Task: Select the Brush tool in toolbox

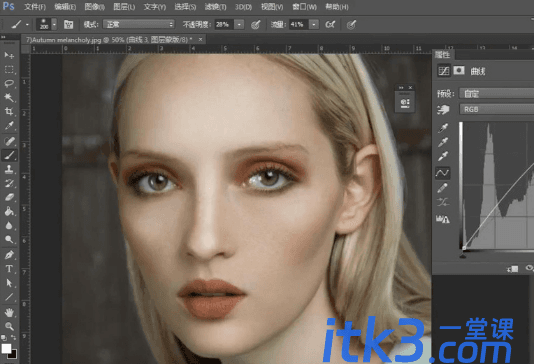Action: [x=9, y=155]
